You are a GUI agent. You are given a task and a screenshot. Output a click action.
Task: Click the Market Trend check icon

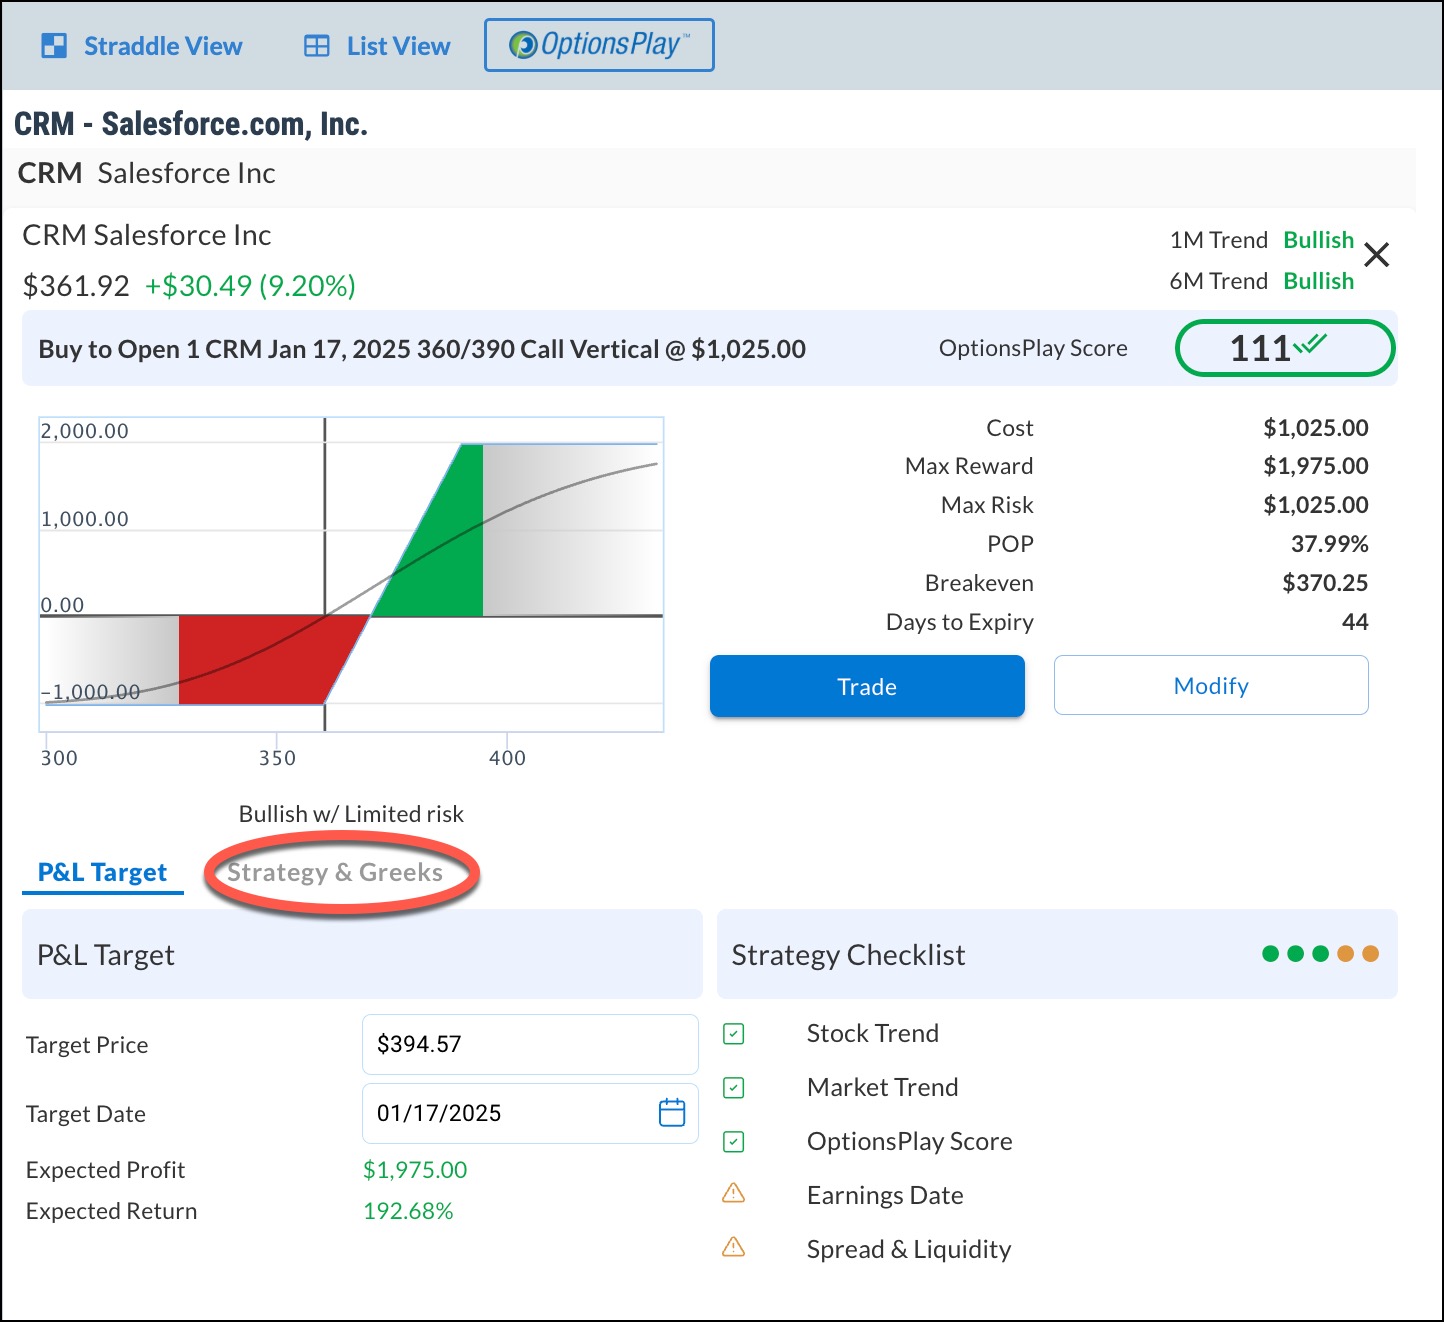(x=734, y=1087)
